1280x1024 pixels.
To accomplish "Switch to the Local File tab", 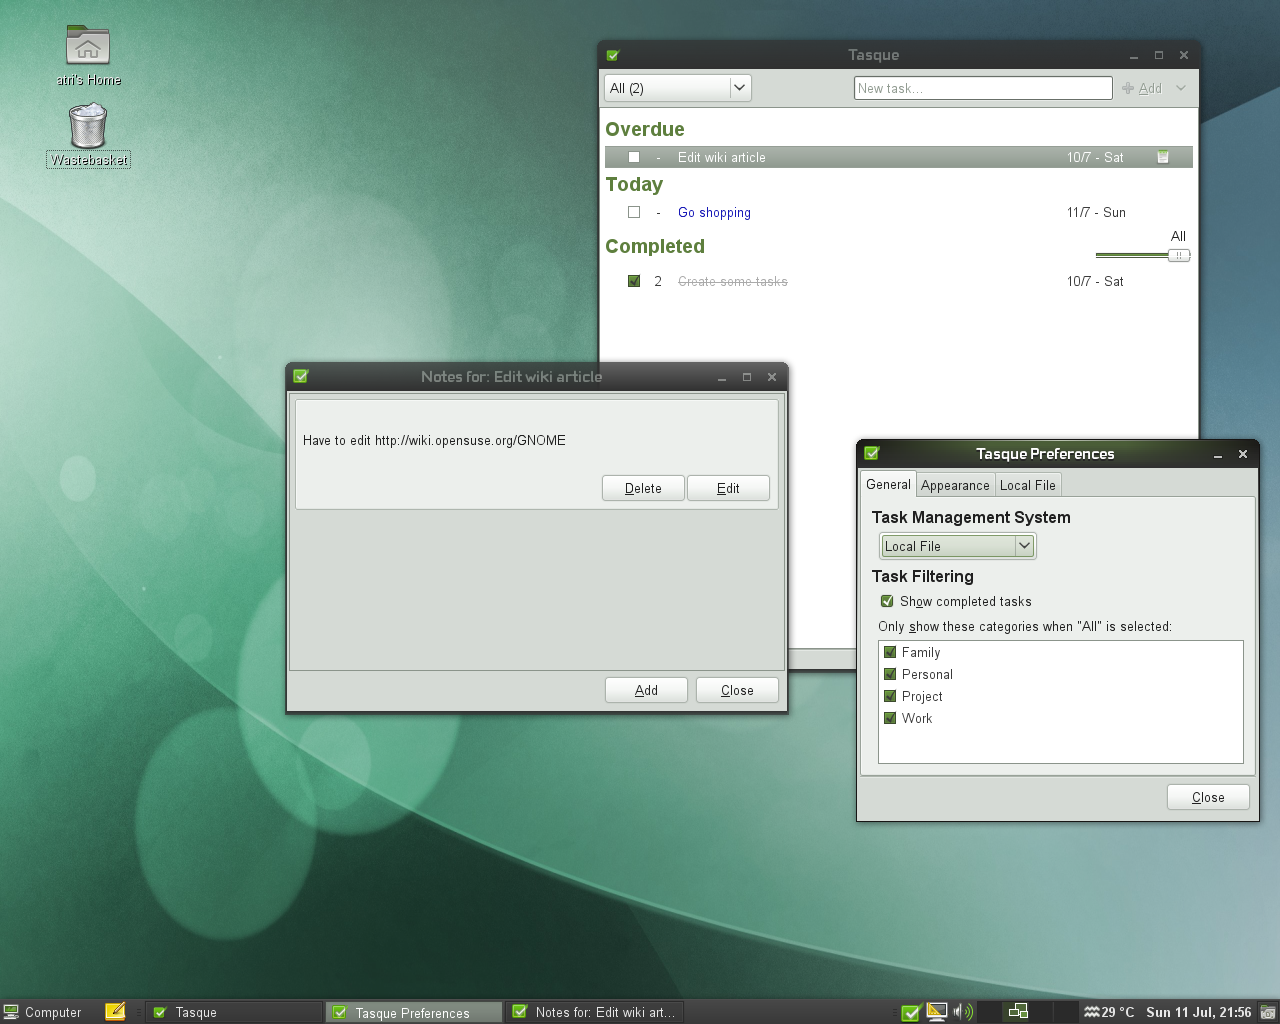I will (1027, 485).
